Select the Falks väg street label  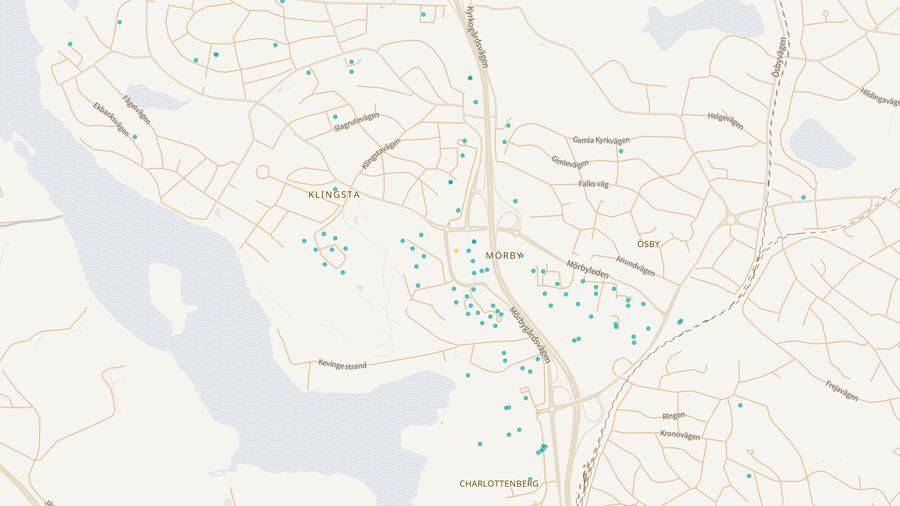tap(593, 184)
